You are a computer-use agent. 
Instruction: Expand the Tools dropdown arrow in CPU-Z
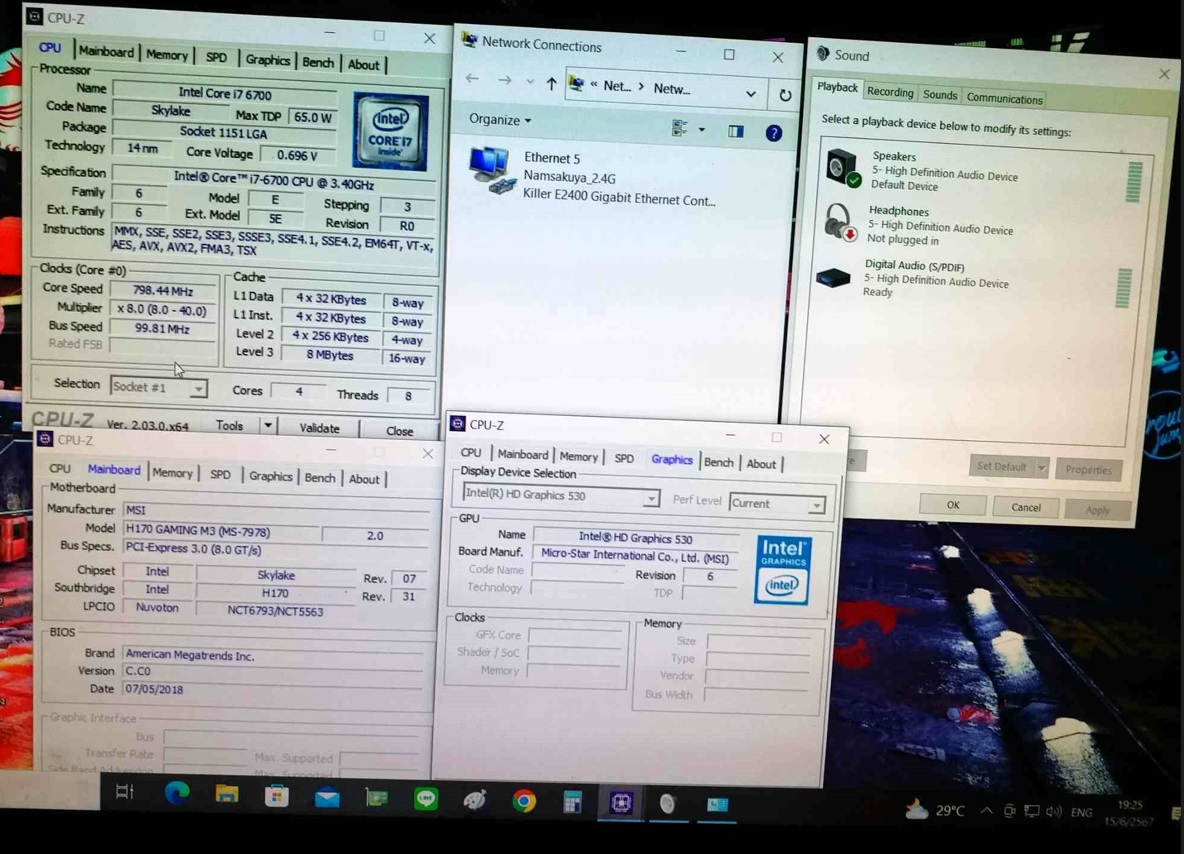268,426
